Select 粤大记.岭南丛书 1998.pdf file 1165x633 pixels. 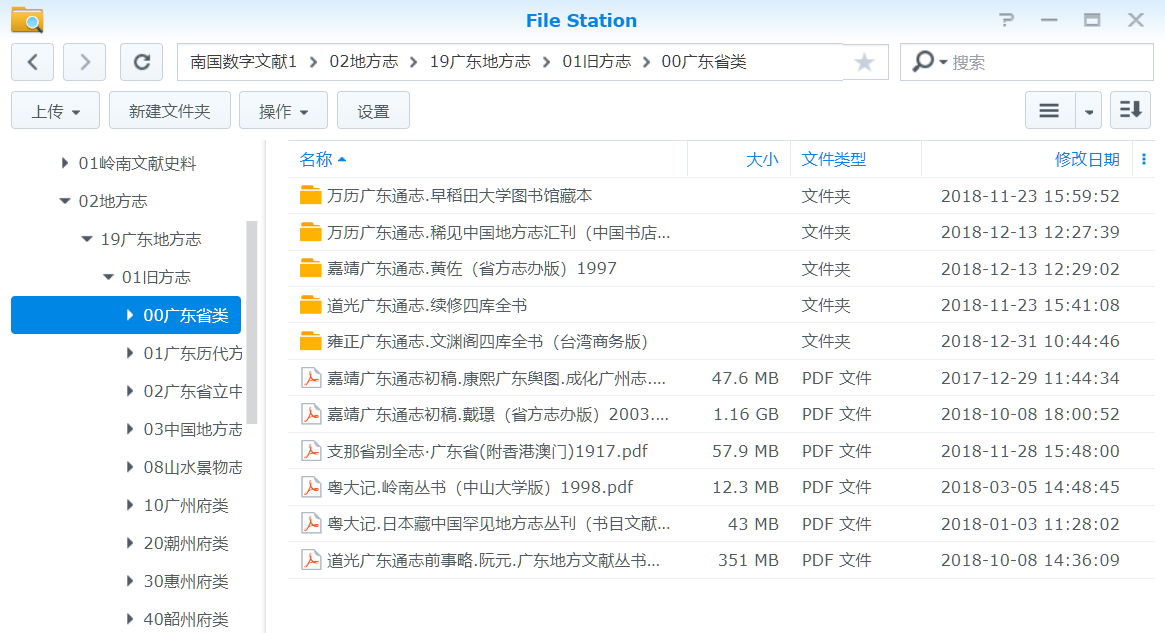(x=480, y=487)
